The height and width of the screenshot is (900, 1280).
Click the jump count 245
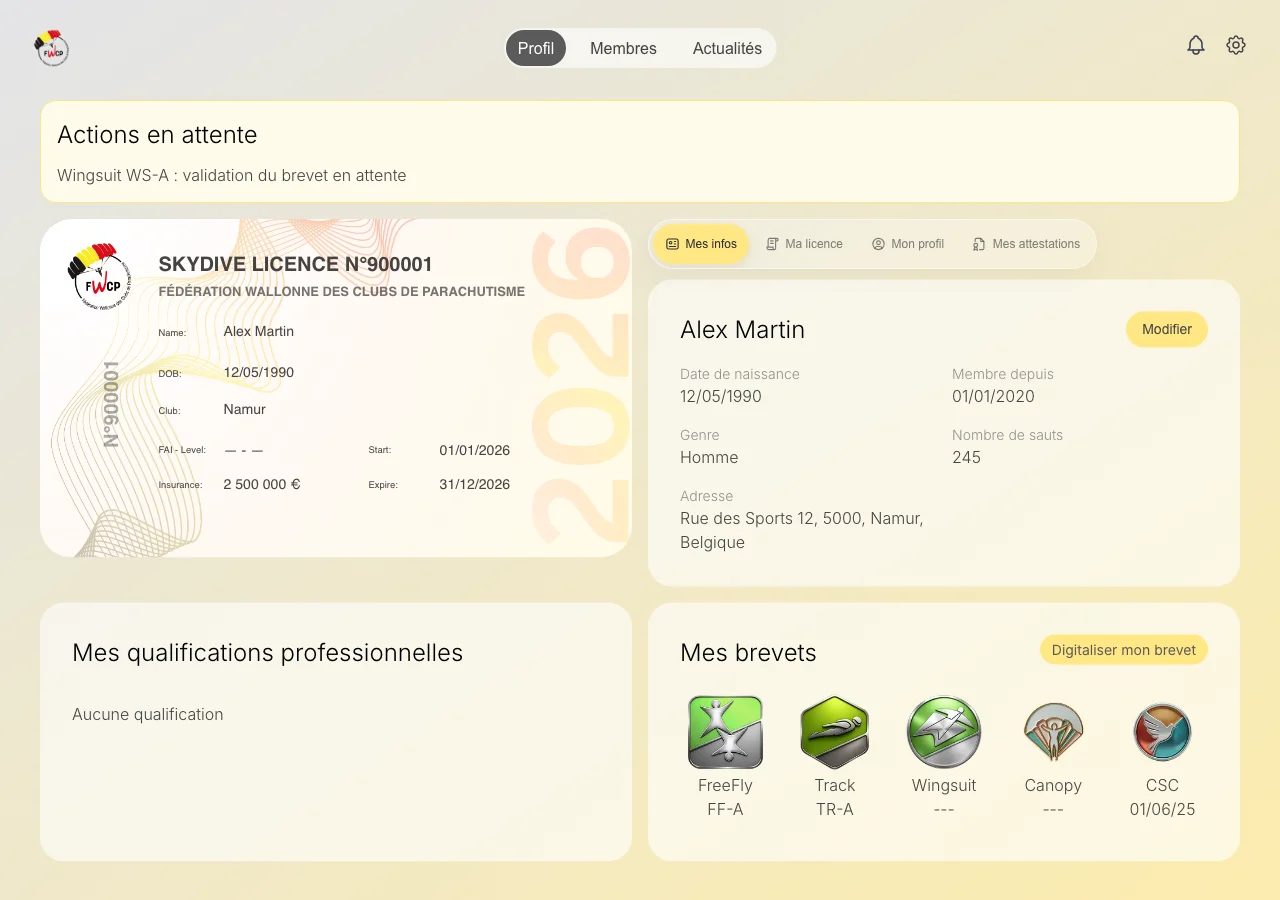pyautogui.click(x=966, y=457)
